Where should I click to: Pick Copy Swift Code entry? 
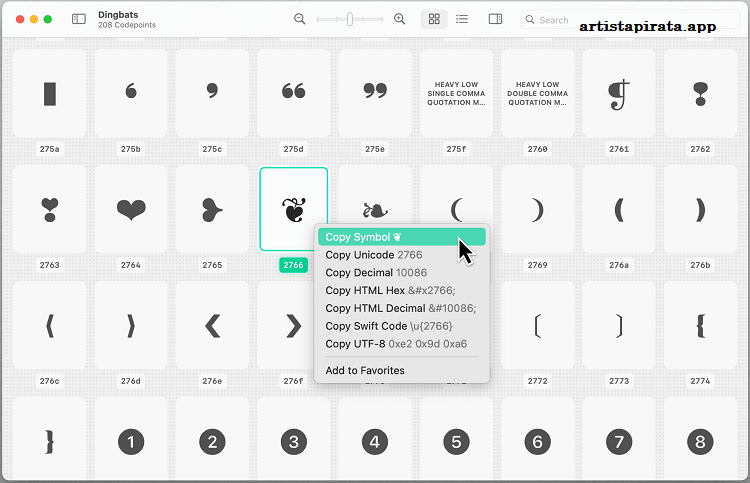coord(402,326)
